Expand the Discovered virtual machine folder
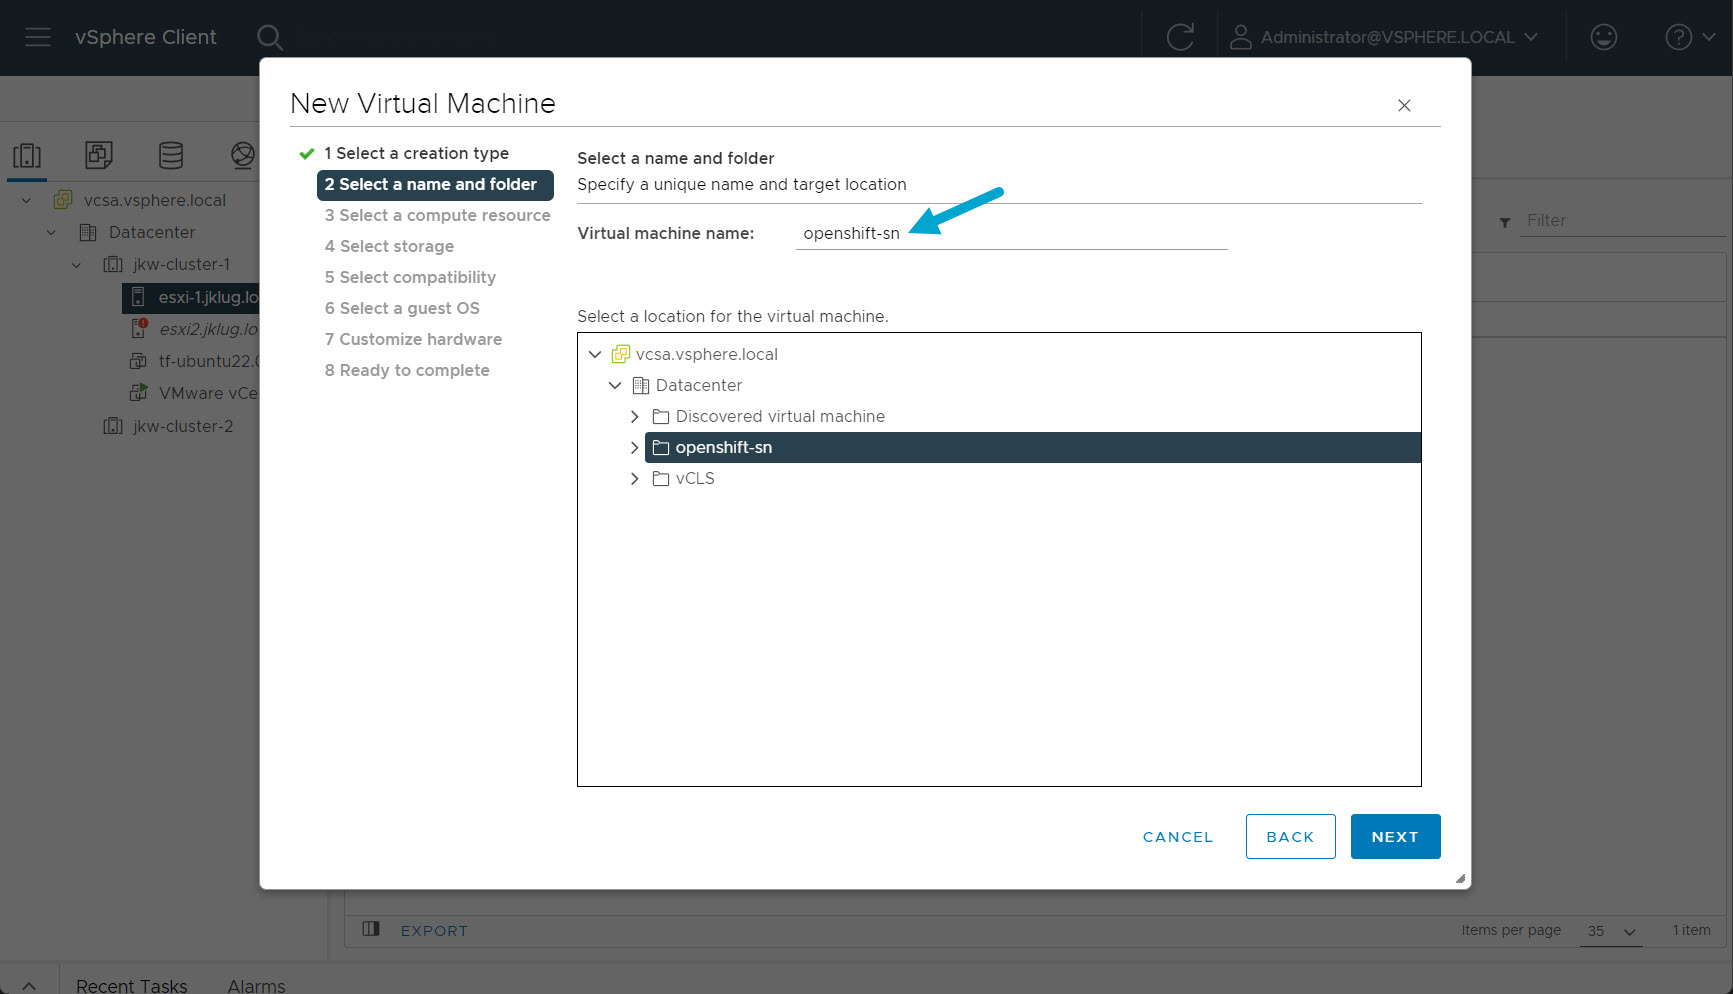This screenshot has width=1733, height=994. [x=634, y=416]
